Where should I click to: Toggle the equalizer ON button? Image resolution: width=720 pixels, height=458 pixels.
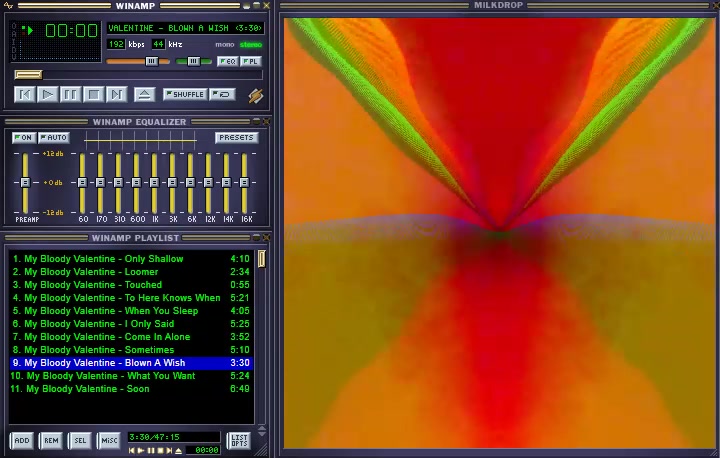point(23,137)
